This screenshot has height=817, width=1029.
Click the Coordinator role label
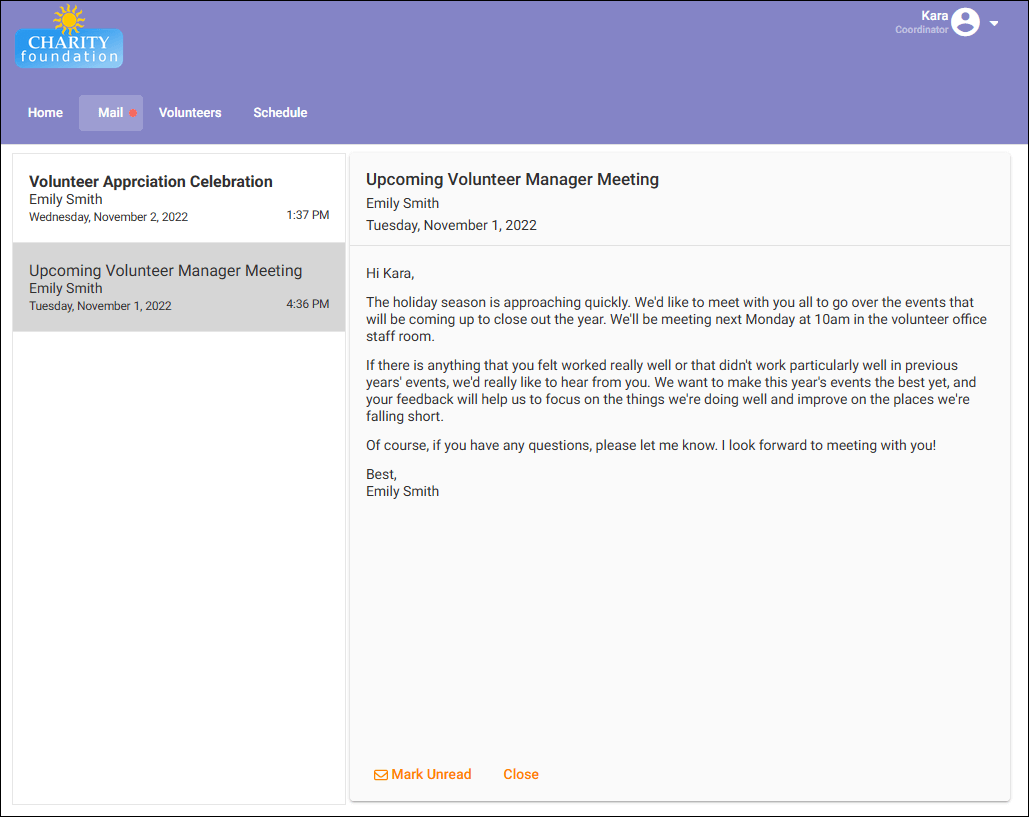[x=921, y=30]
